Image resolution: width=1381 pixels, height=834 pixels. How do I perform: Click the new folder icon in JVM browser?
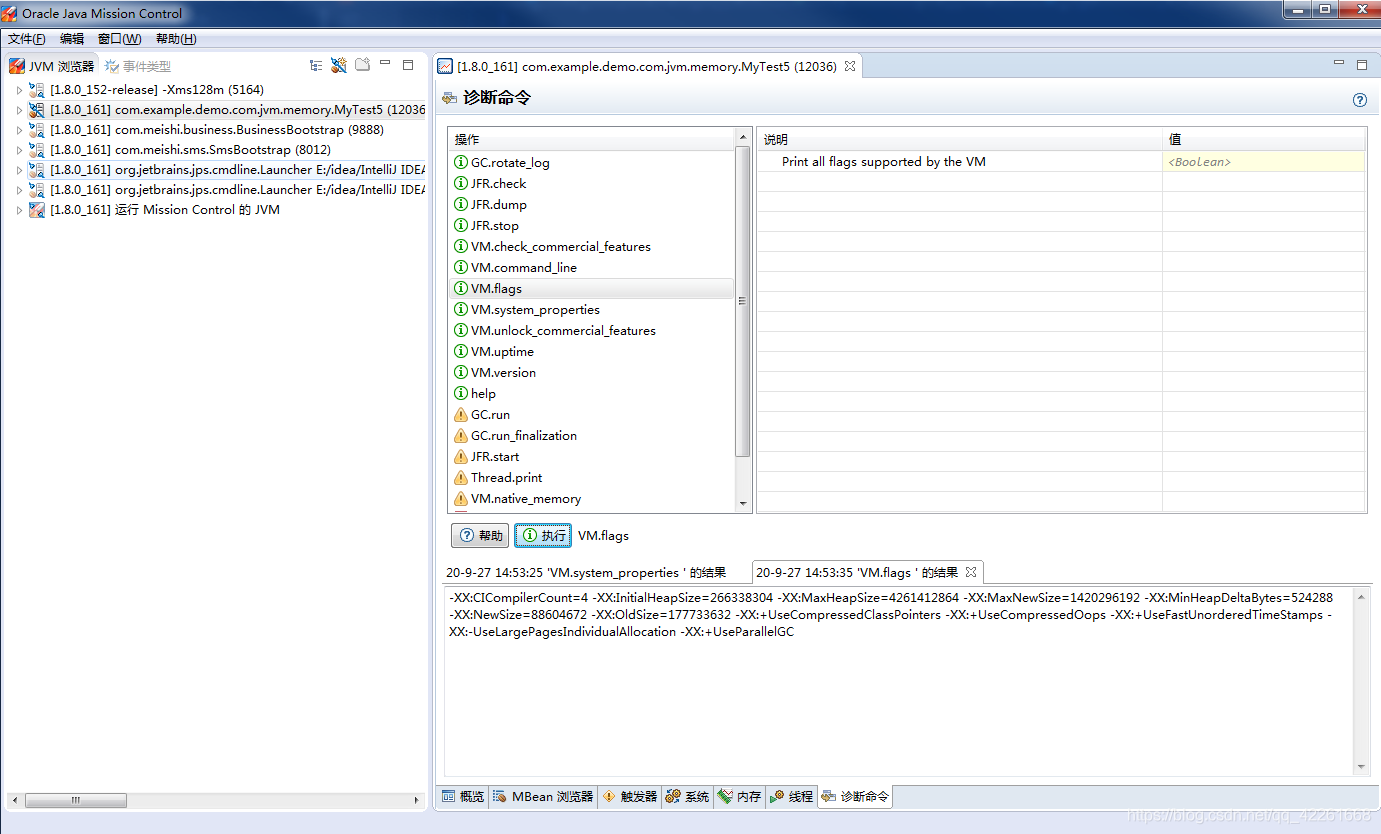[363, 65]
